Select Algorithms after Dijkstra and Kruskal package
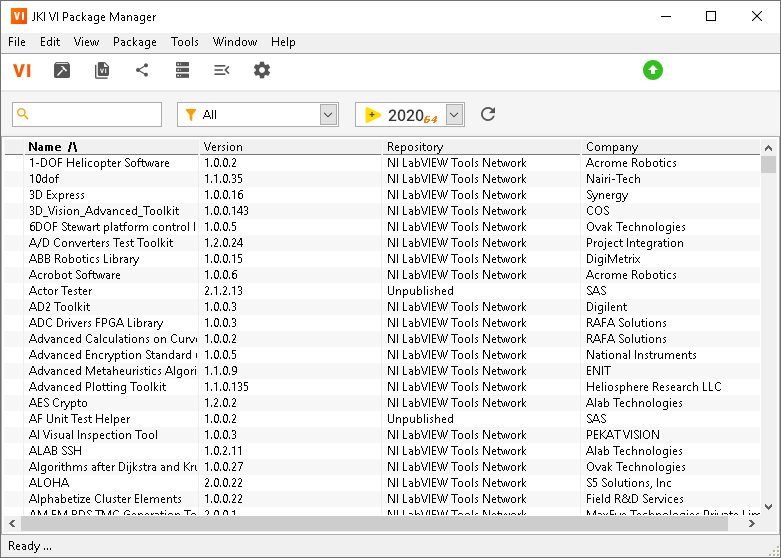781x558 pixels. (383, 466)
